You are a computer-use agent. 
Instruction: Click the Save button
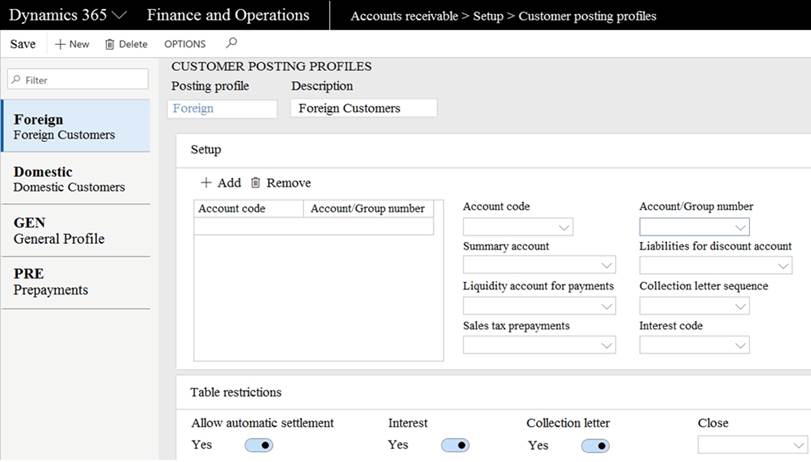point(23,44)
